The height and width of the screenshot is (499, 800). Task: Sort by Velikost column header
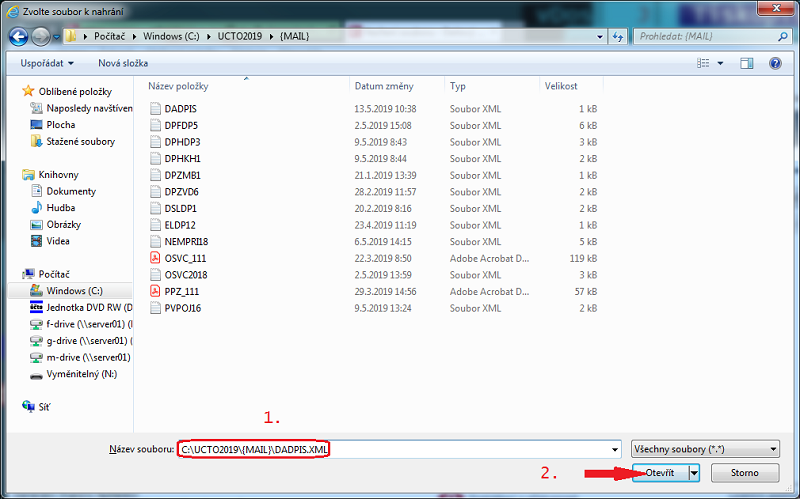(x=561, y=86)
